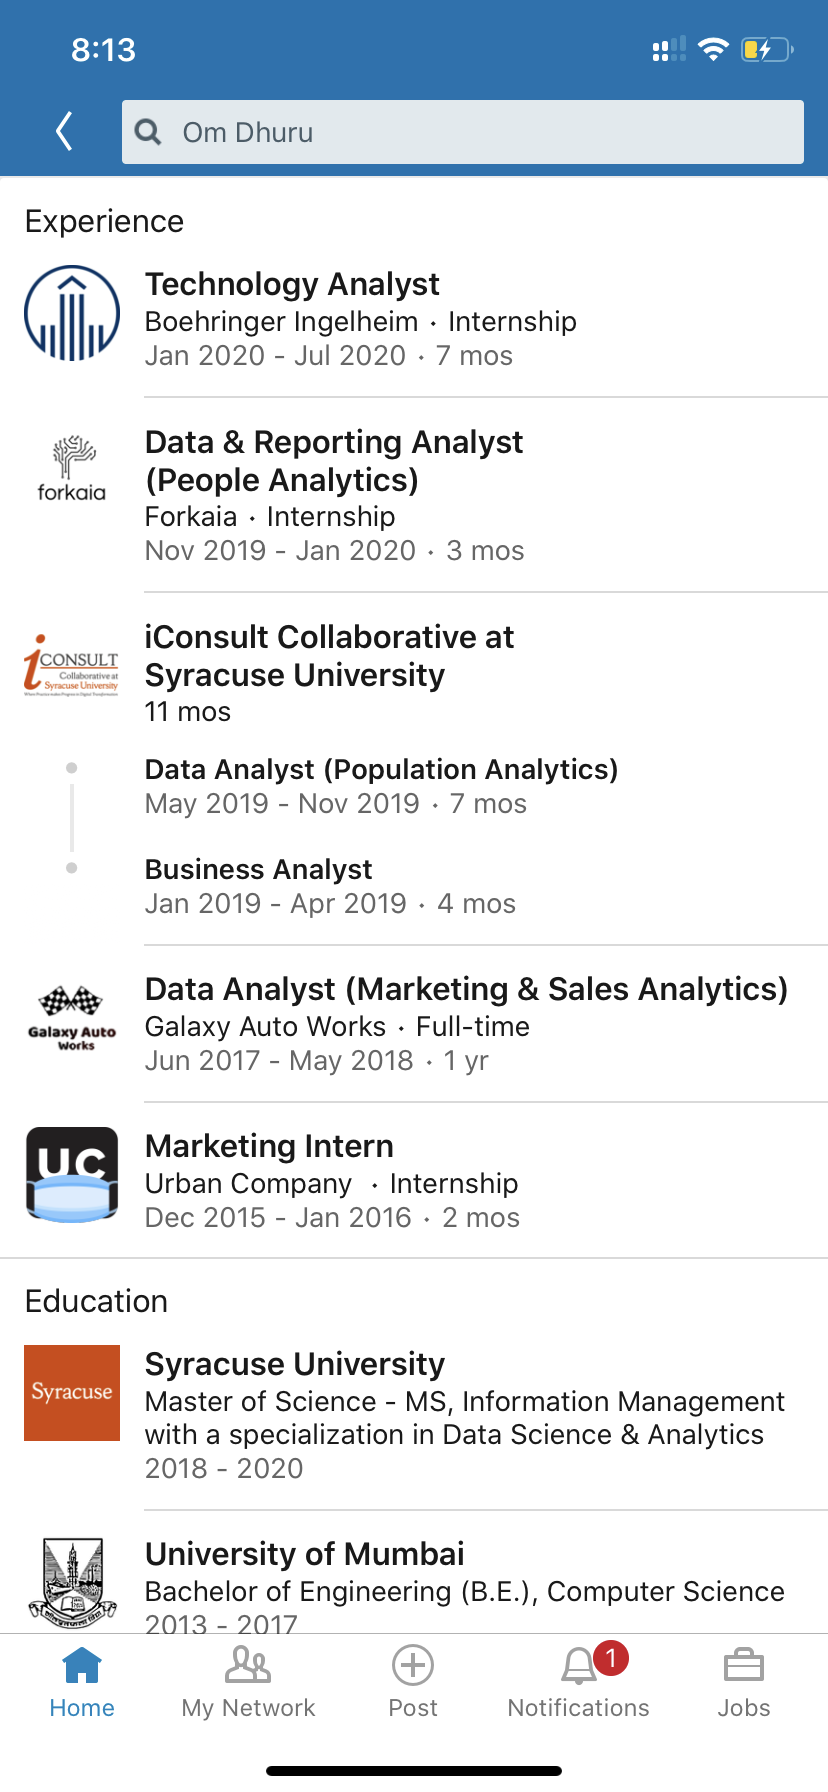The height and width of the screenshot is (1792, 828).
Task: Open the Urban Company UC logo
Action: (x=72, y=1174)
